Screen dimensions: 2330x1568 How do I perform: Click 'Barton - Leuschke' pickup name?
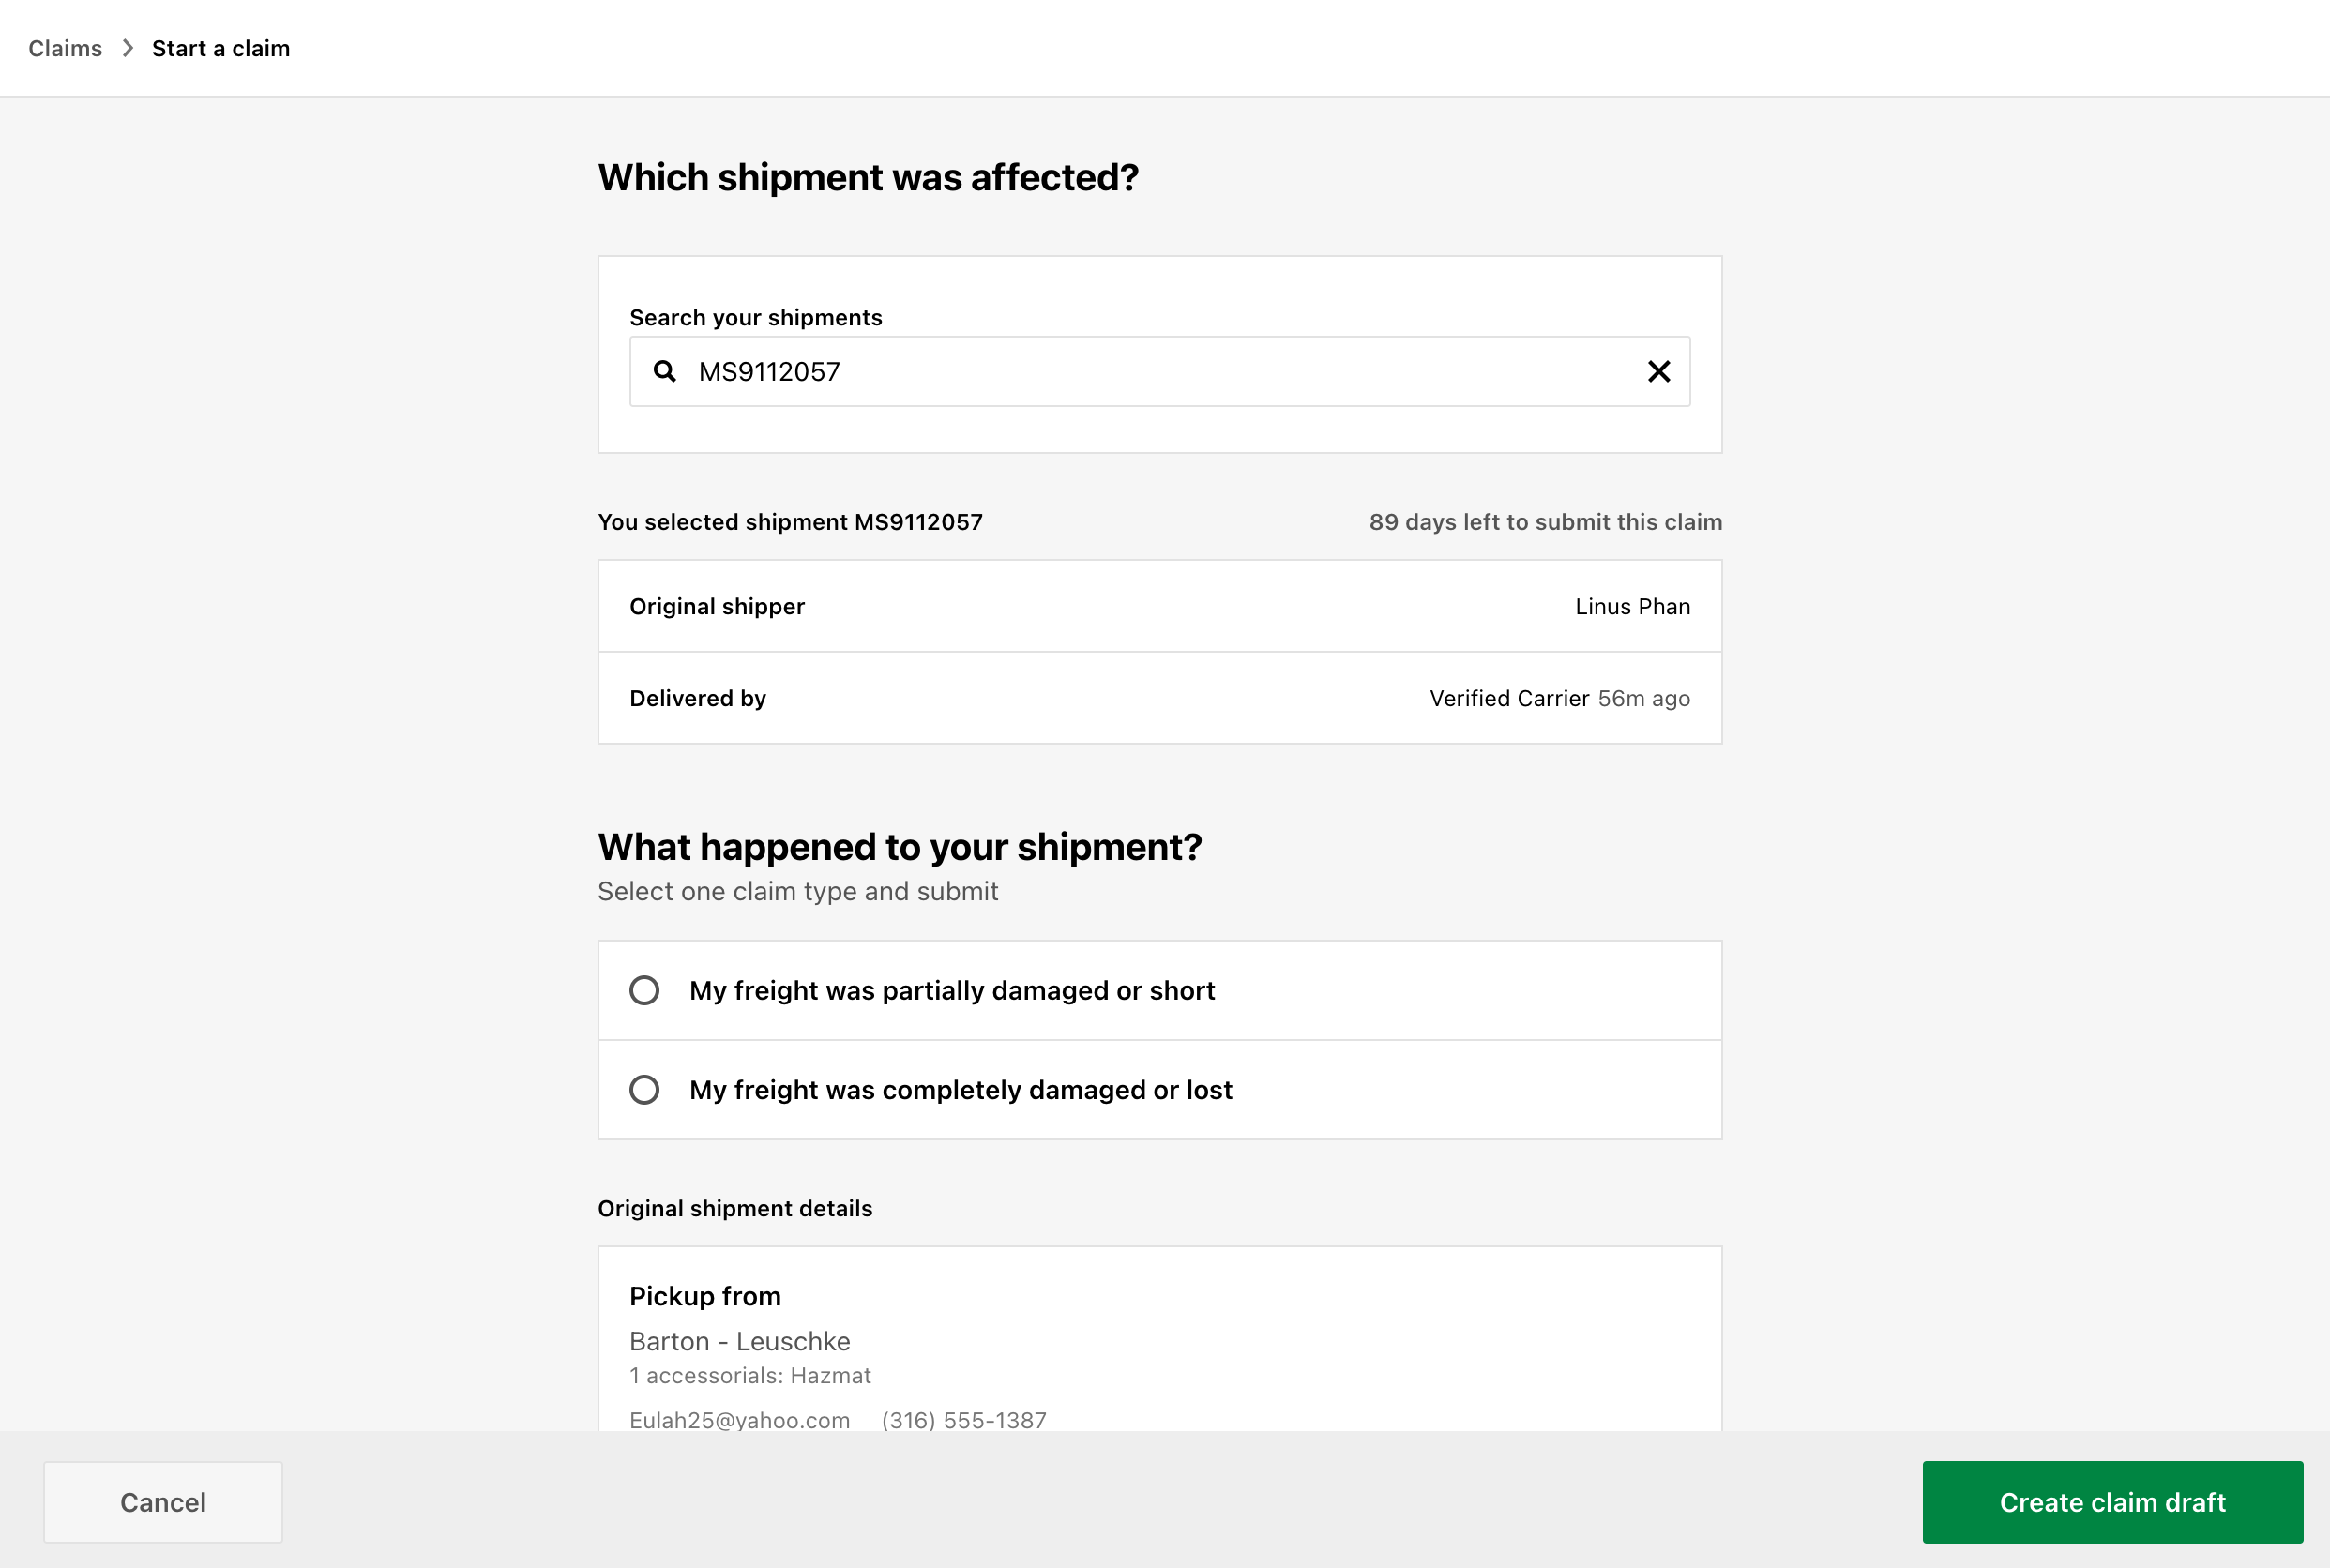click(740, 1341)
